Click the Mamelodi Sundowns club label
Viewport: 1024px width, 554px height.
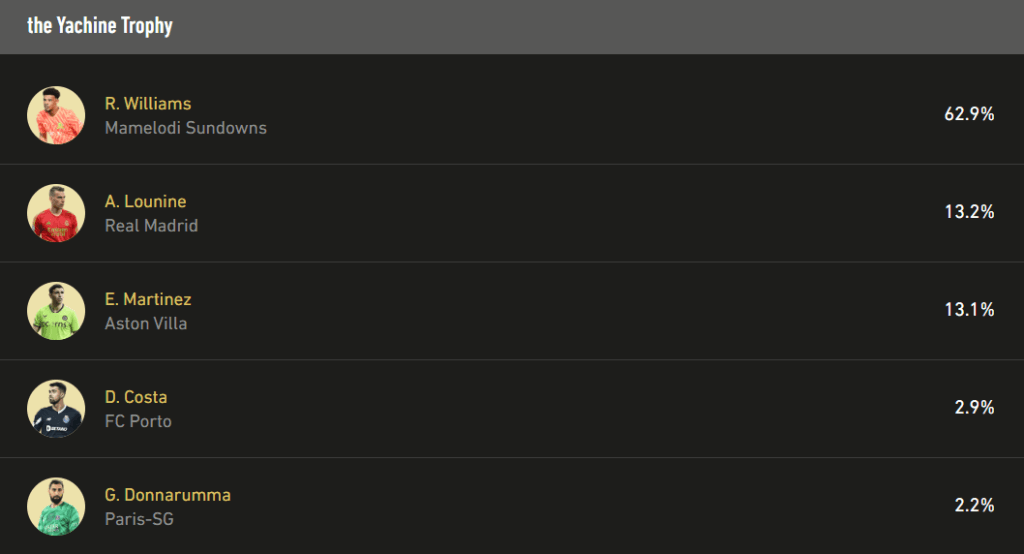[186, 128]
